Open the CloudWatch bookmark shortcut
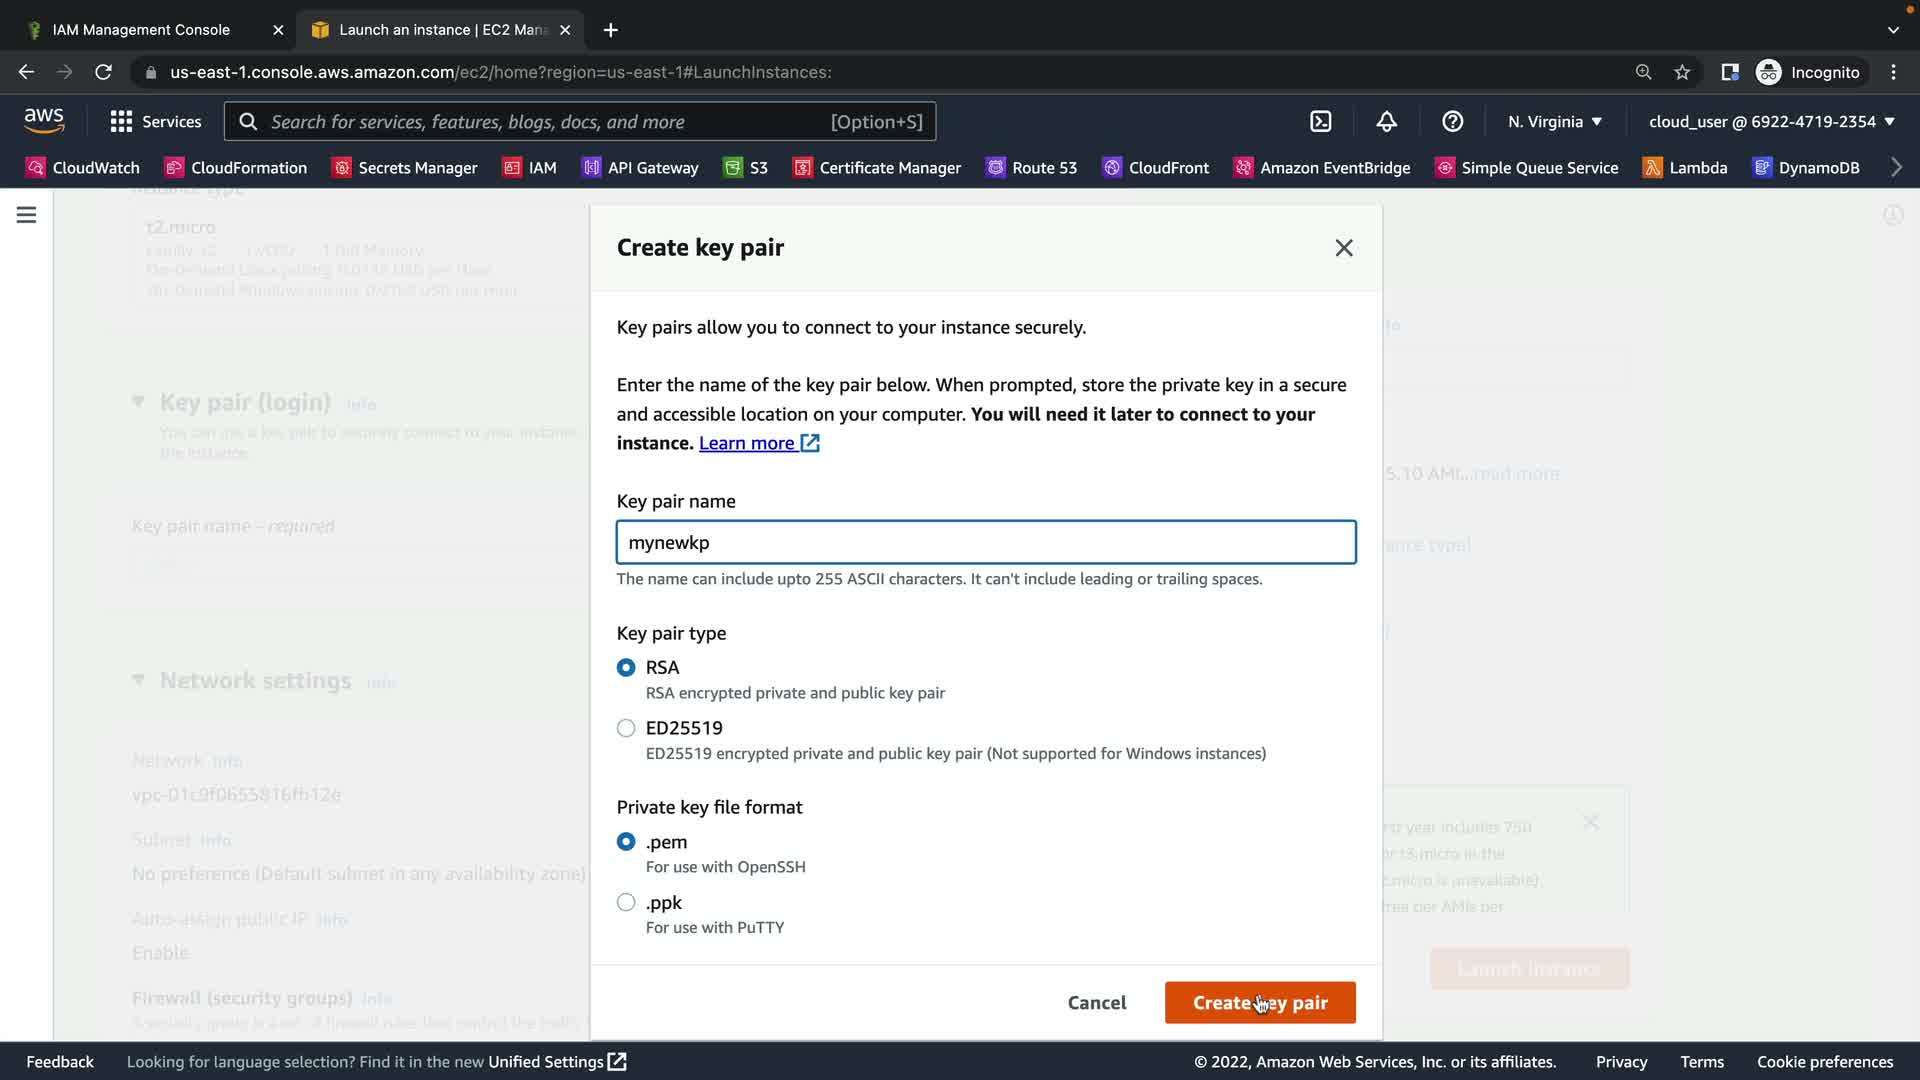 (x=83, y=167)
